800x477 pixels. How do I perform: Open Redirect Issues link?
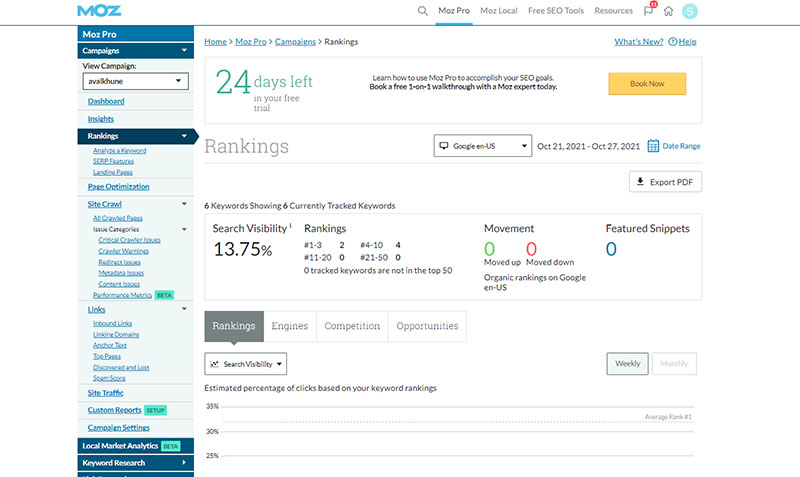pyautogui.click(x=119, y=262)
